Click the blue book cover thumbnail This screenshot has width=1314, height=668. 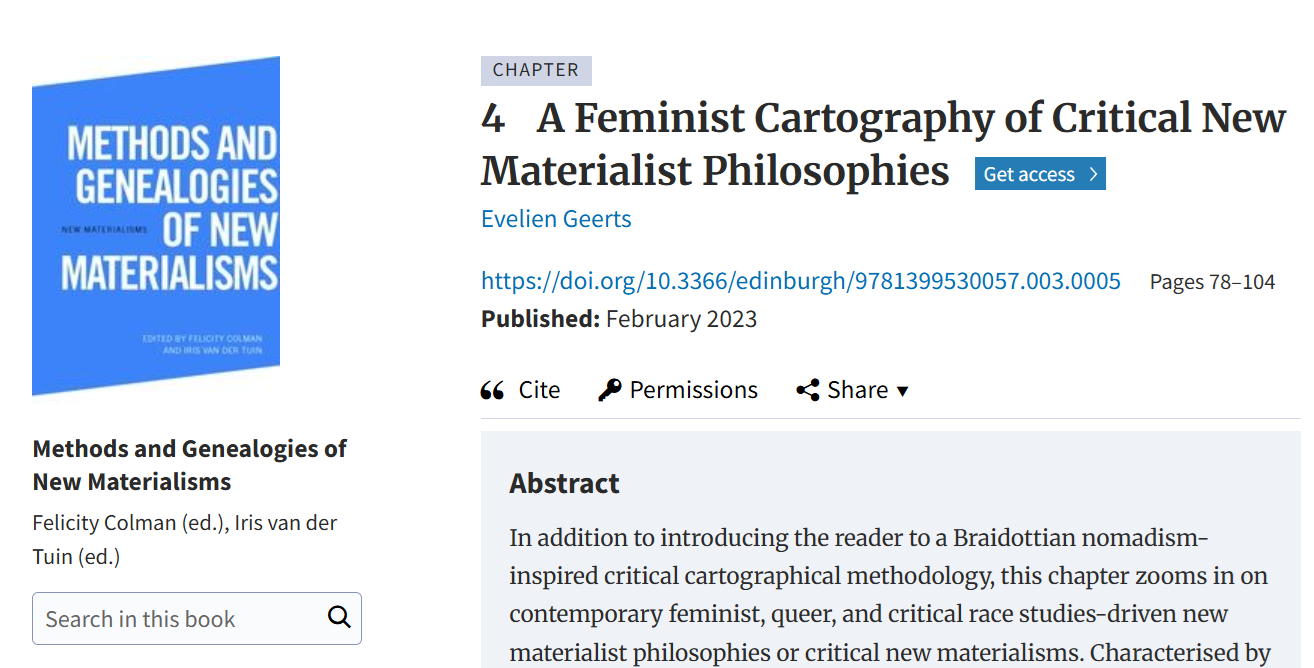(x=156, y=226)
